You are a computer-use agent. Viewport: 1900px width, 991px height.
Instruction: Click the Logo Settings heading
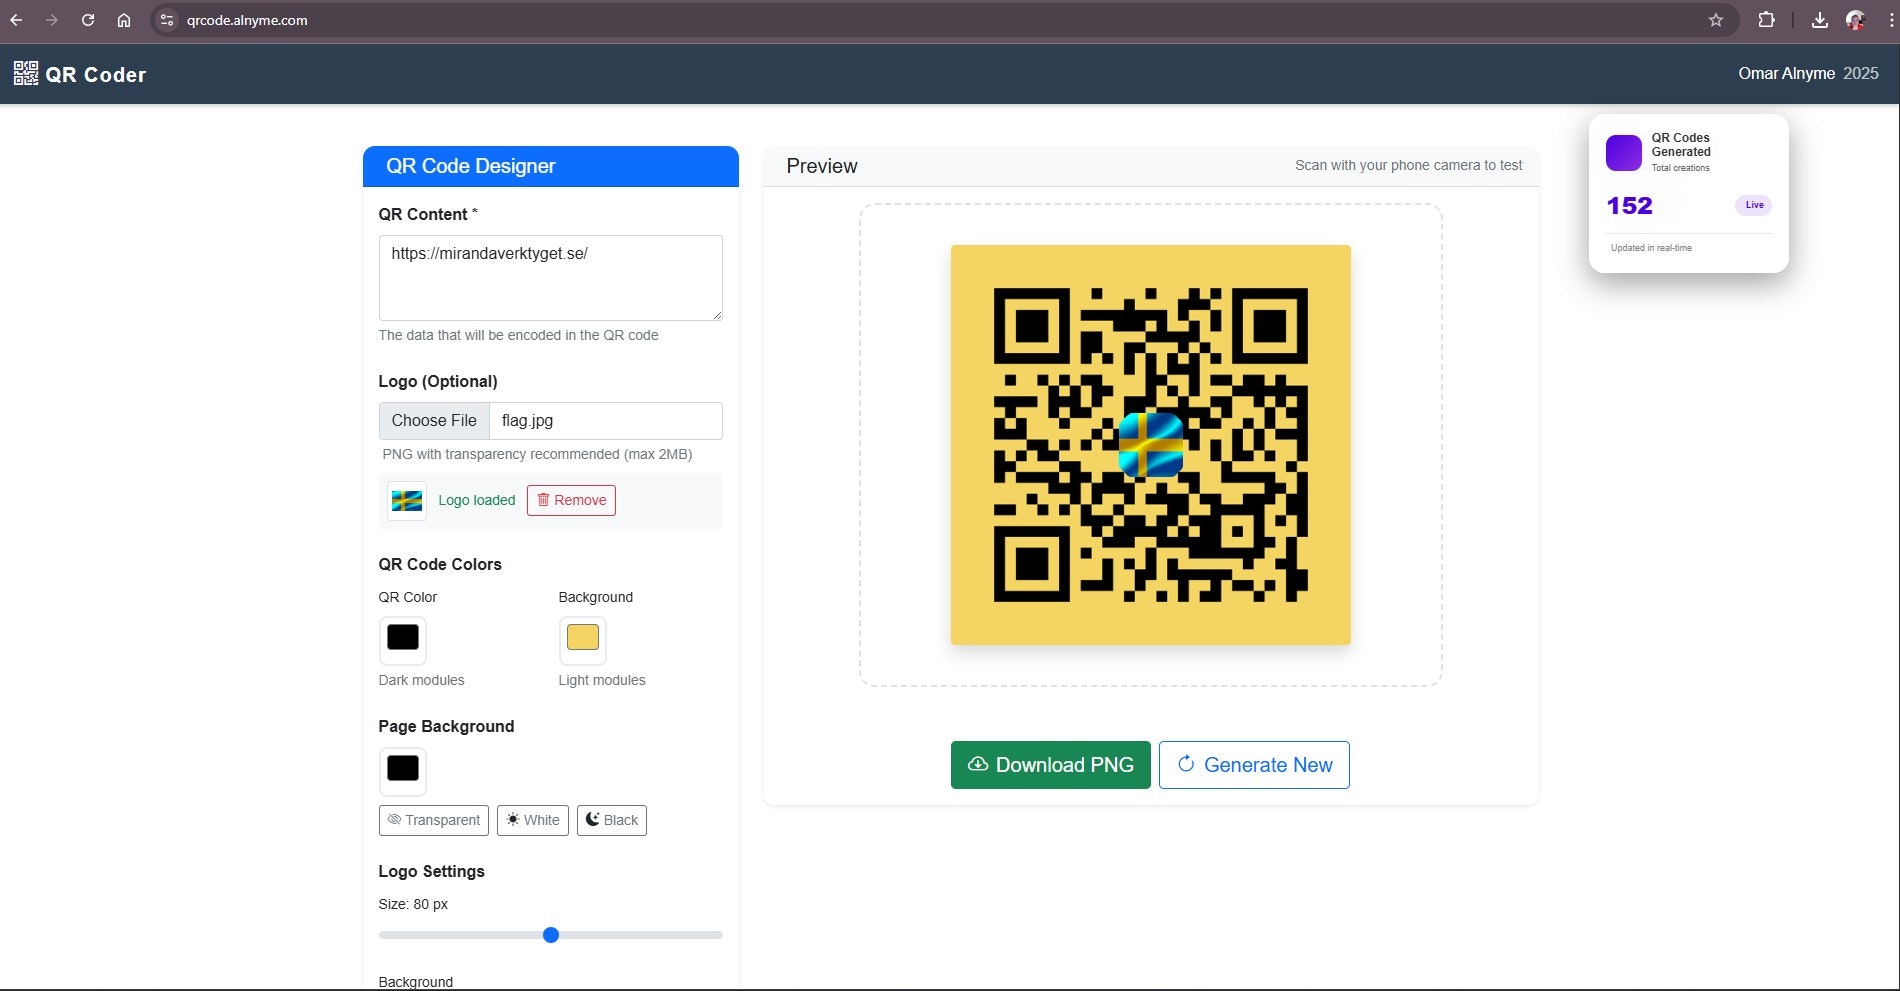(x=432, y=871)
